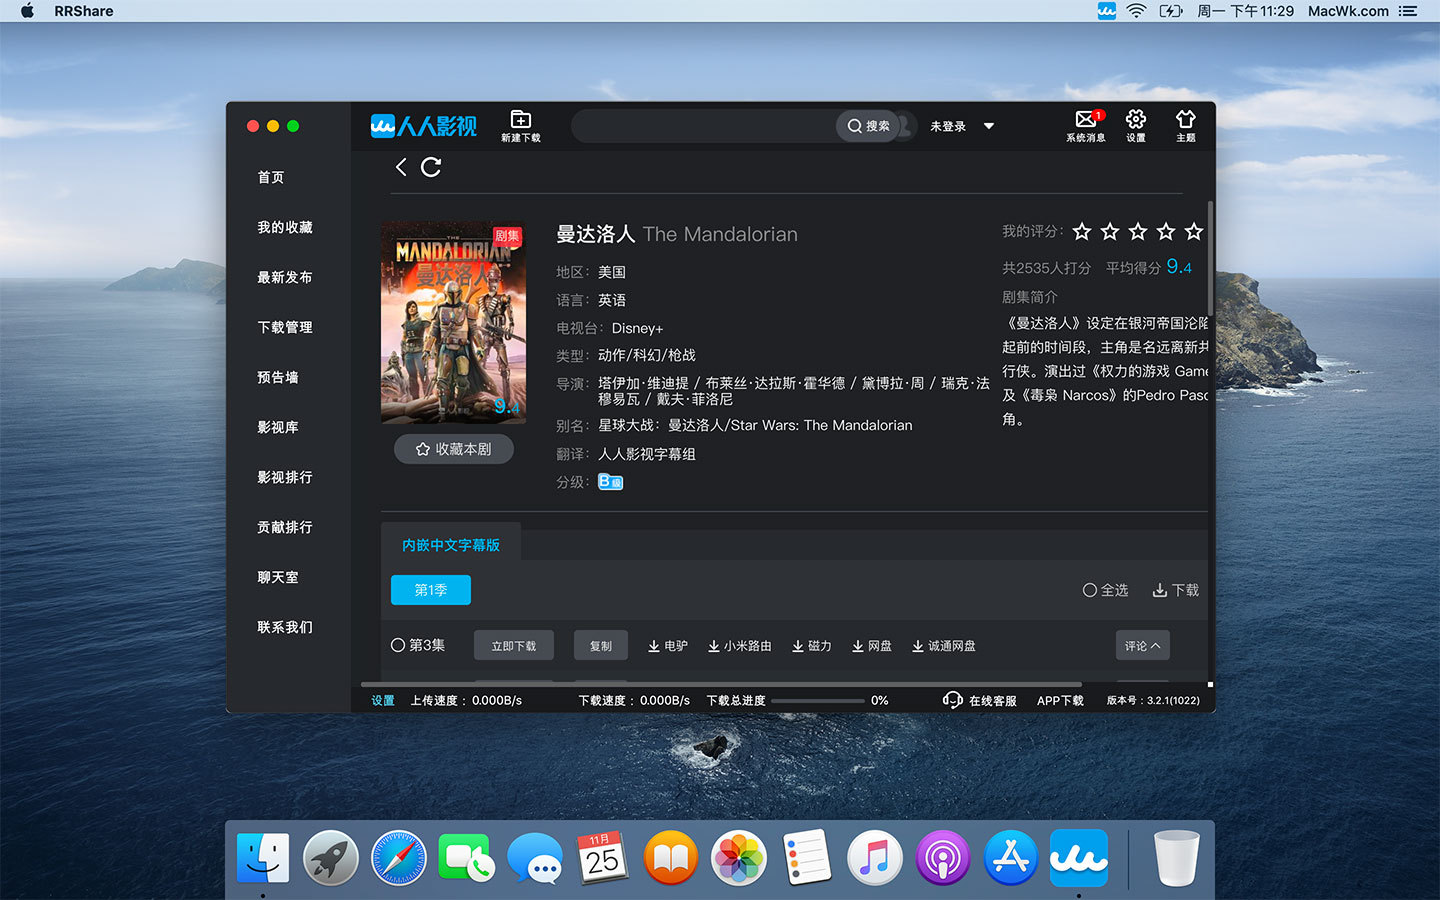Click into the search input field

tap(704, 126)
